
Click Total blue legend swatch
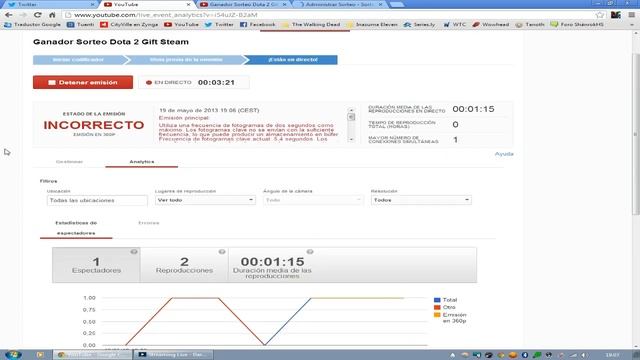click(437, 300)
